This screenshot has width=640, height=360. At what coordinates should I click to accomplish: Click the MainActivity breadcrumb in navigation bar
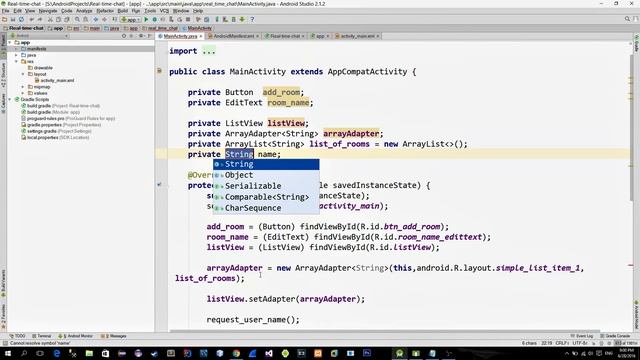coord(197,28)
